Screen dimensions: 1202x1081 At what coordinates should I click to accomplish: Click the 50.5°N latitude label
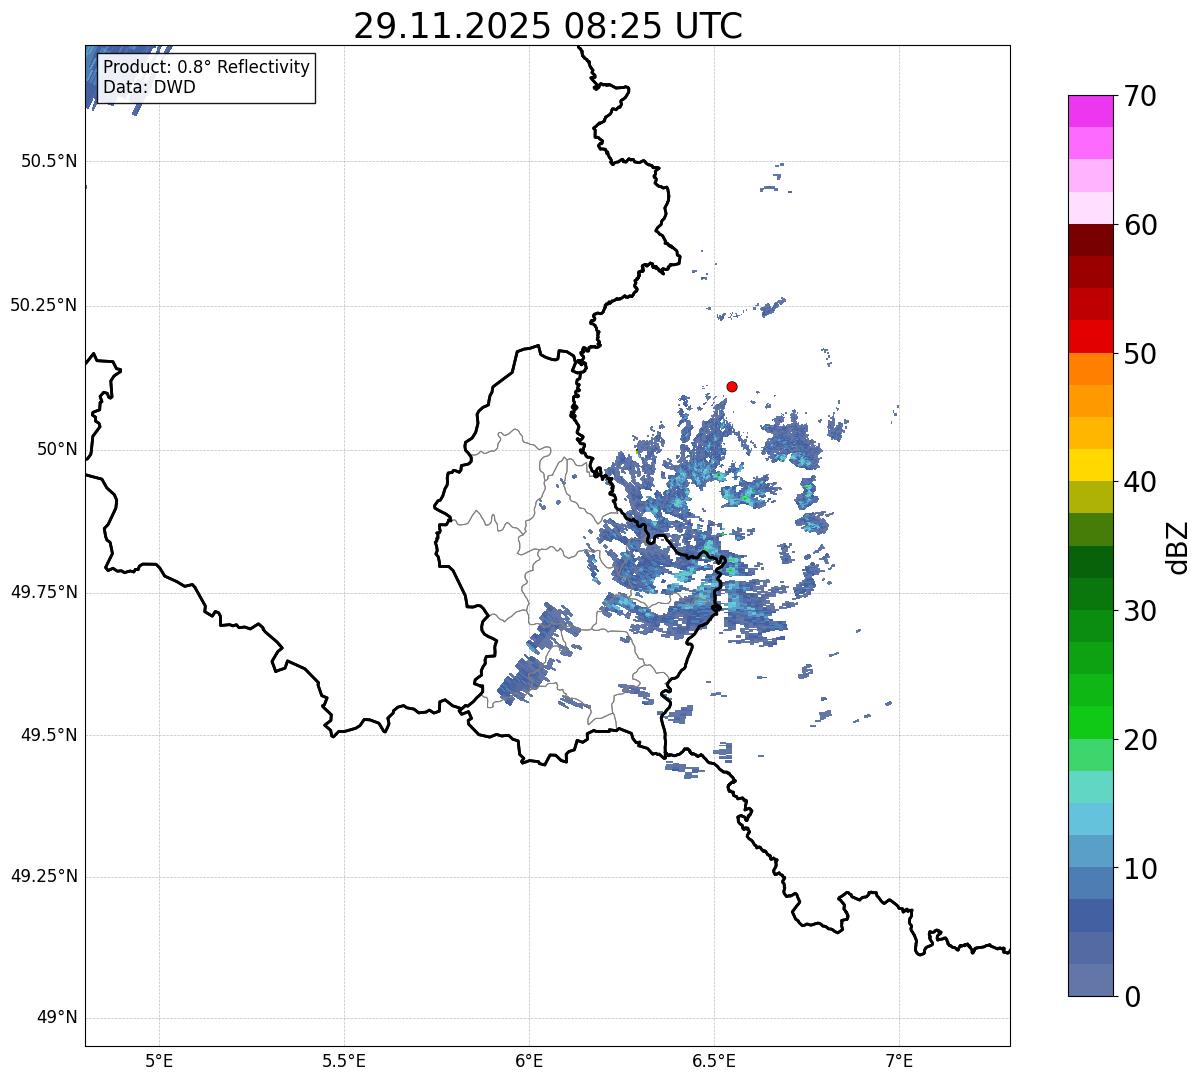pos(49,161)
